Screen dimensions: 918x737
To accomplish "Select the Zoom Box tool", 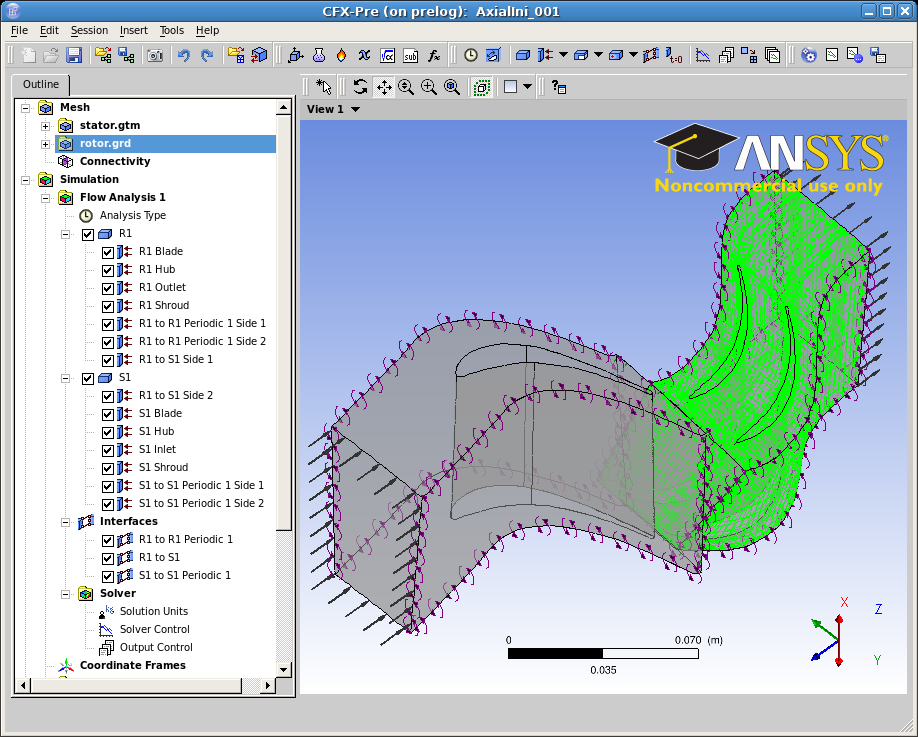I will pos(427,87).
